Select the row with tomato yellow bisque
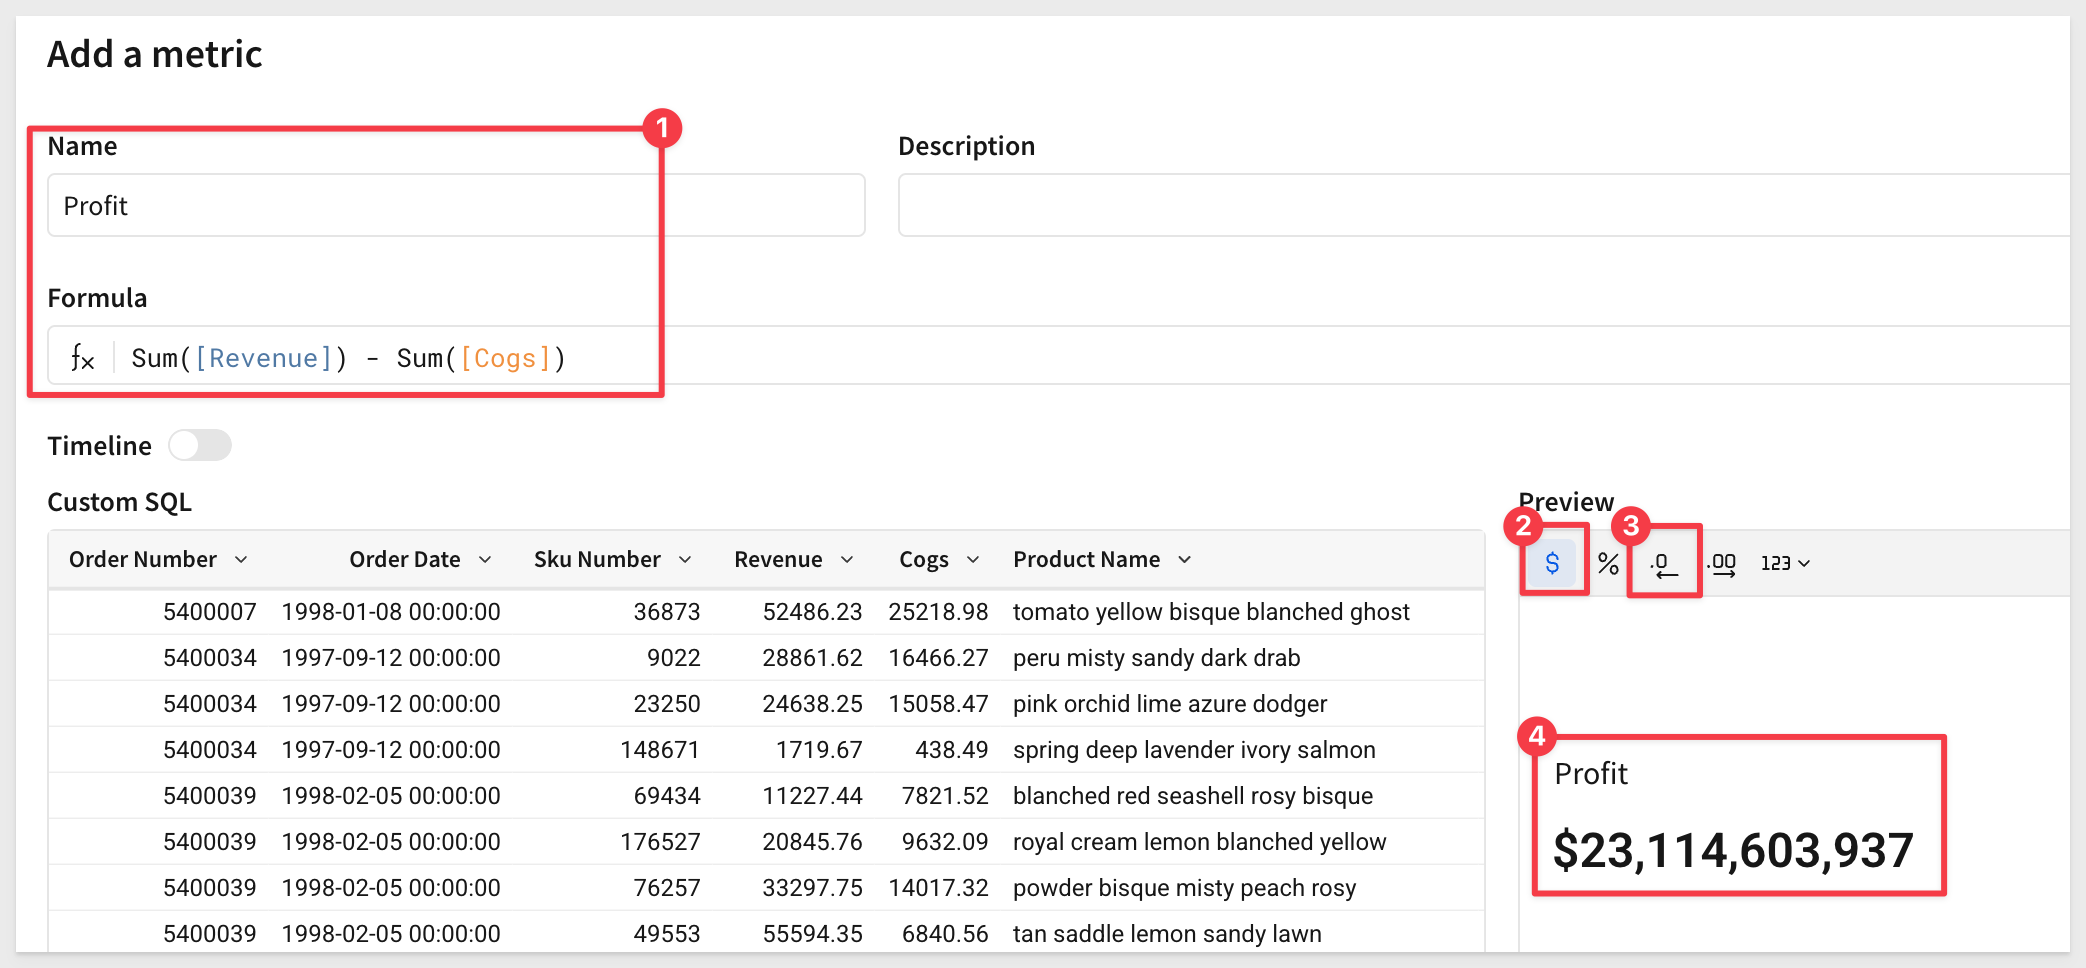The width and height of the screenshot is (2086, 968). tap(766, 611)
